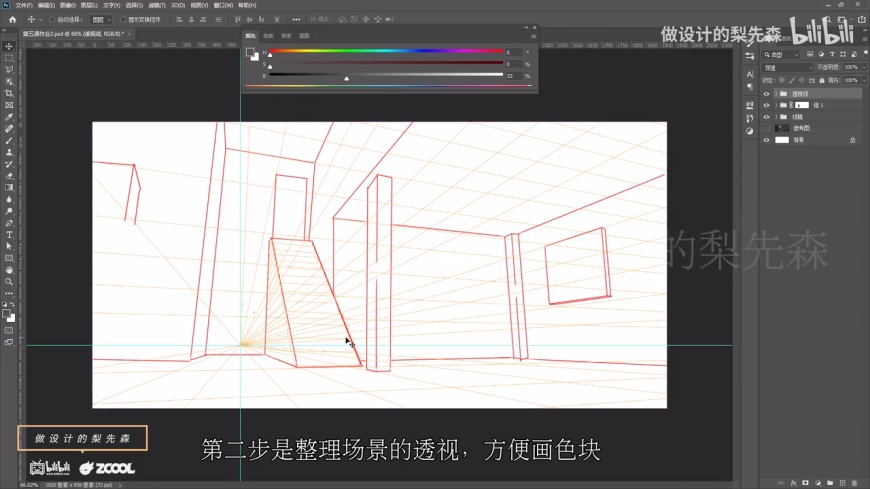Select the Zoom tool
Image resolution: width=870 pixels, height=489 pixels.
click(x=9, y=281)
